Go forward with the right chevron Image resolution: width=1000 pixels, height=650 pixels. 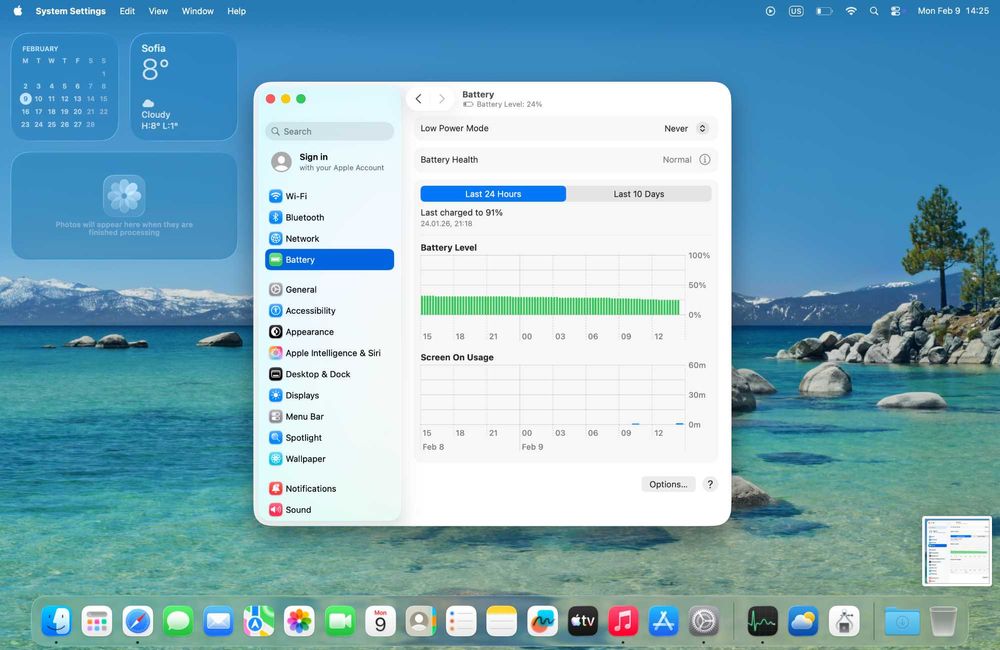point(441,99)
